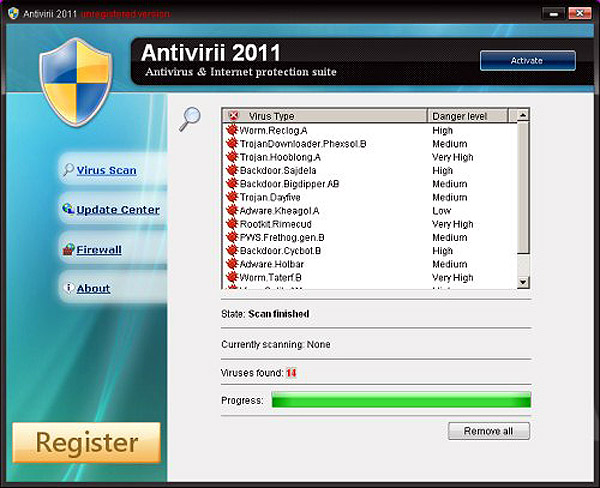Click the green scan progress bar
Image resolution: width=600 pixels, height=488 pixels.
[x=401, y=400]
